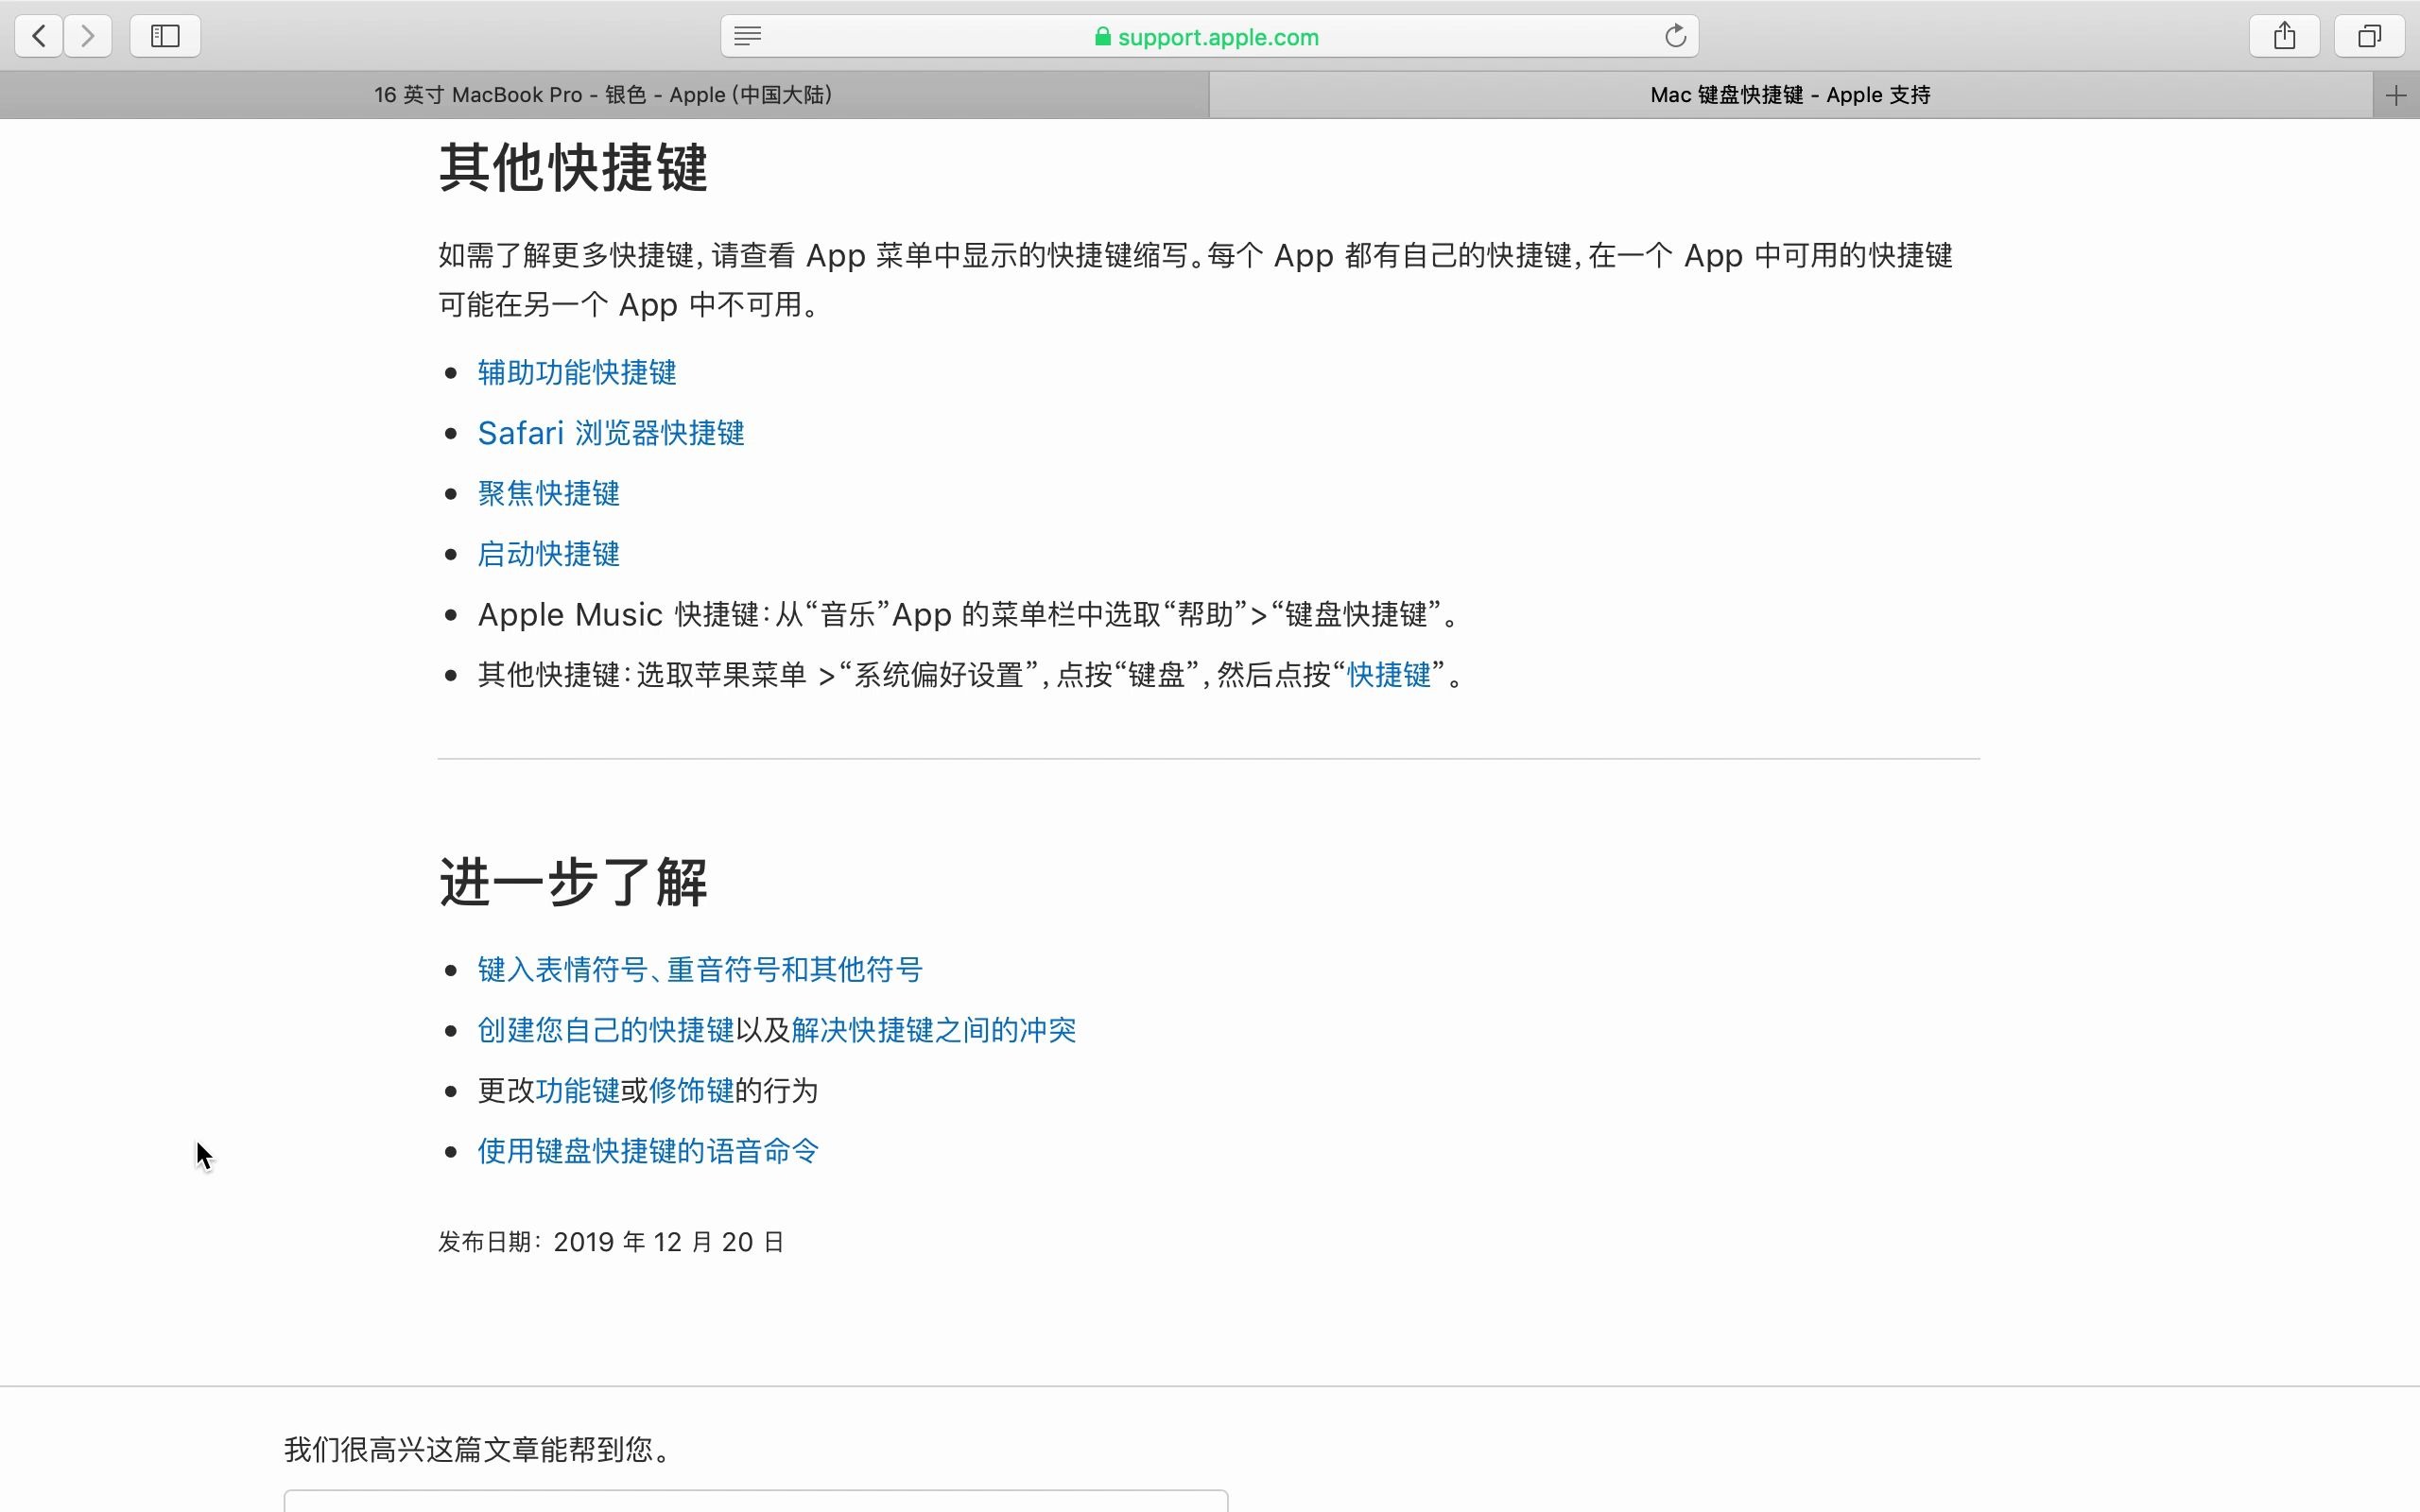Click the 我们很高兴这篇文章能帮到您 text
This screenshot has width=2420, height=1512.
pos(477,1449)
